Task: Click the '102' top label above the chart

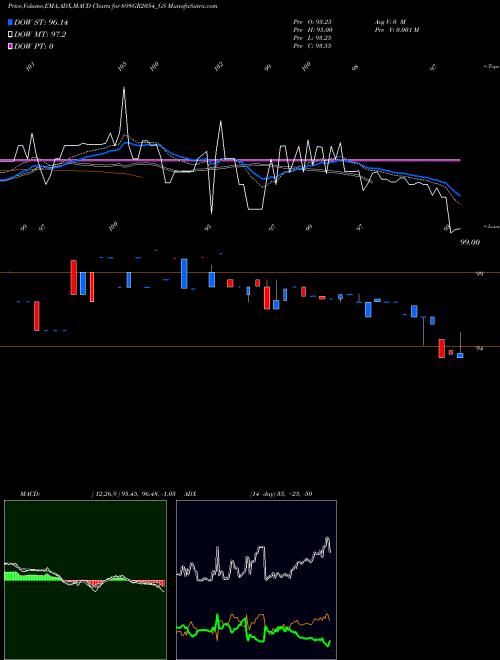Action: 218,66
